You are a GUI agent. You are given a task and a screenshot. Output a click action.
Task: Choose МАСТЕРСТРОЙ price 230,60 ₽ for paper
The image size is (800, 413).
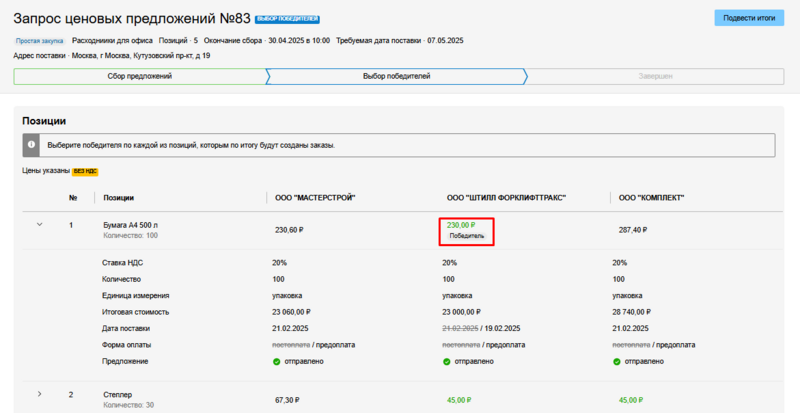(290, 229)
